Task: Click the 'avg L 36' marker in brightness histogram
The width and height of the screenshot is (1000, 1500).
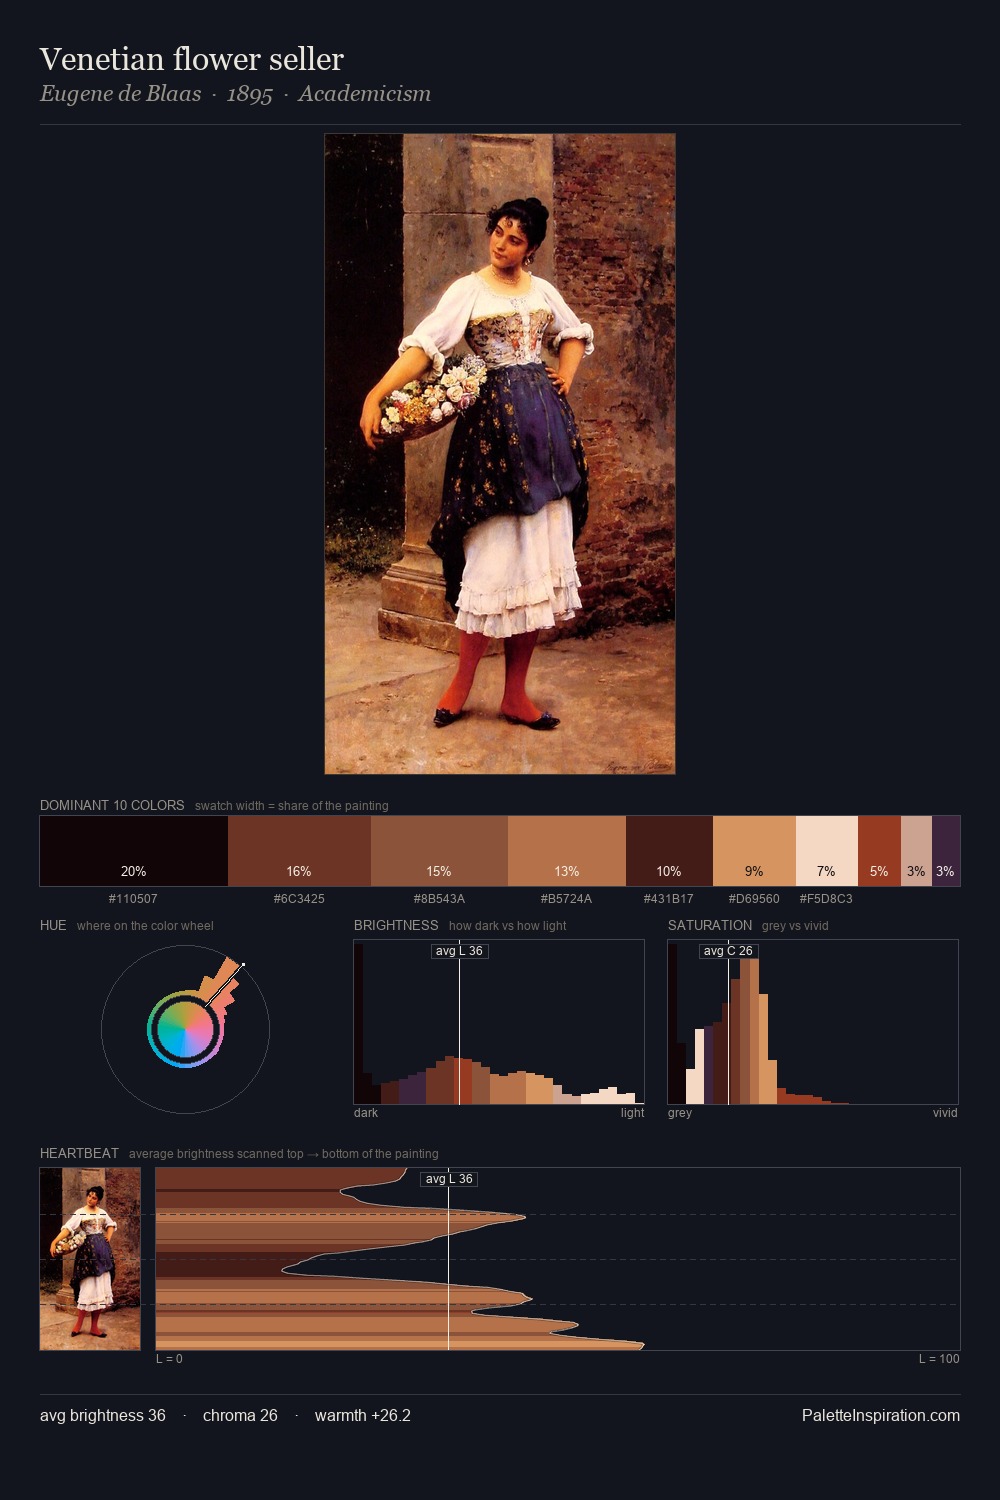Action: [x=459, y=951]
